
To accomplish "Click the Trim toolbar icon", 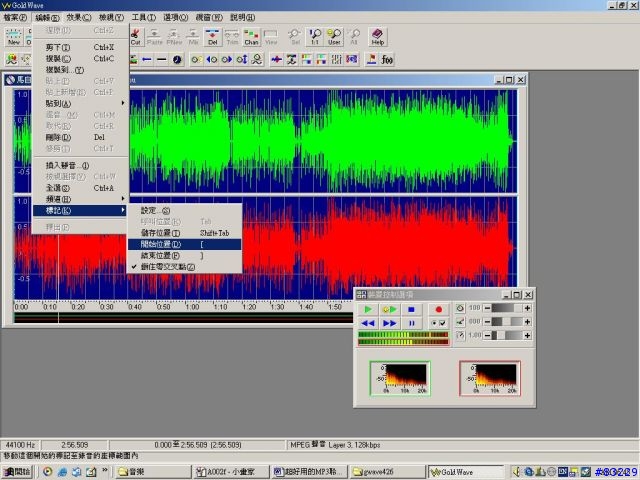I will pos(232,37).
